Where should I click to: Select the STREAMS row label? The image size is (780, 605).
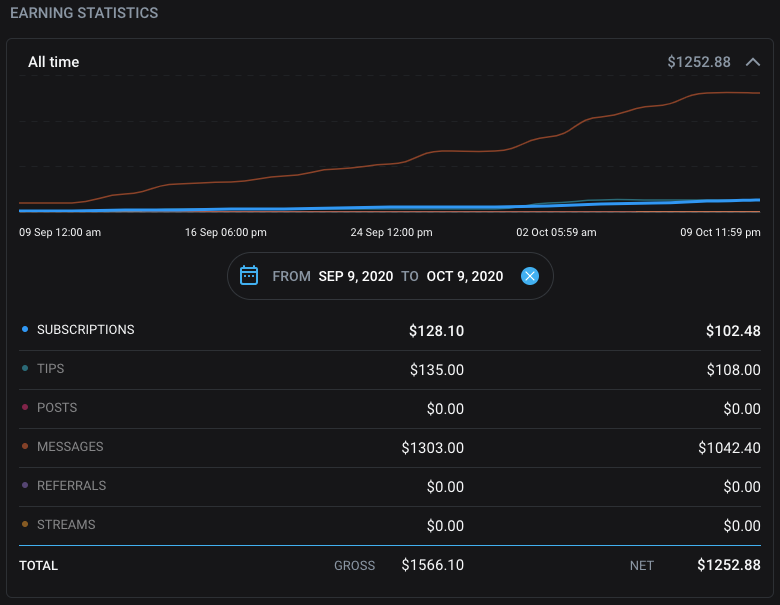point(66,525)
